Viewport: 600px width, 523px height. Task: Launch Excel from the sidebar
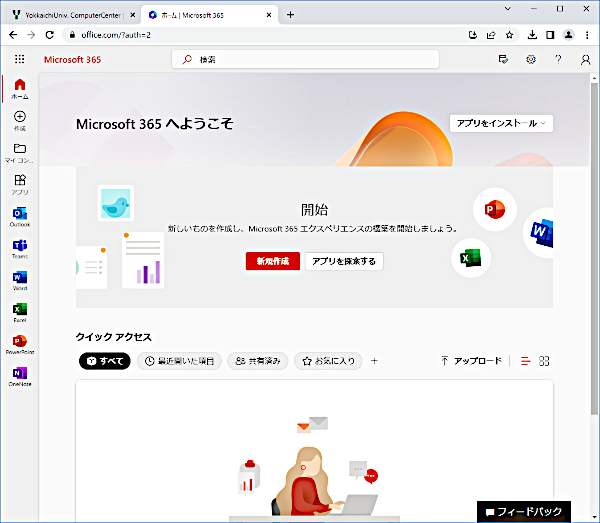pyautogui.click(x=20, y=313)
